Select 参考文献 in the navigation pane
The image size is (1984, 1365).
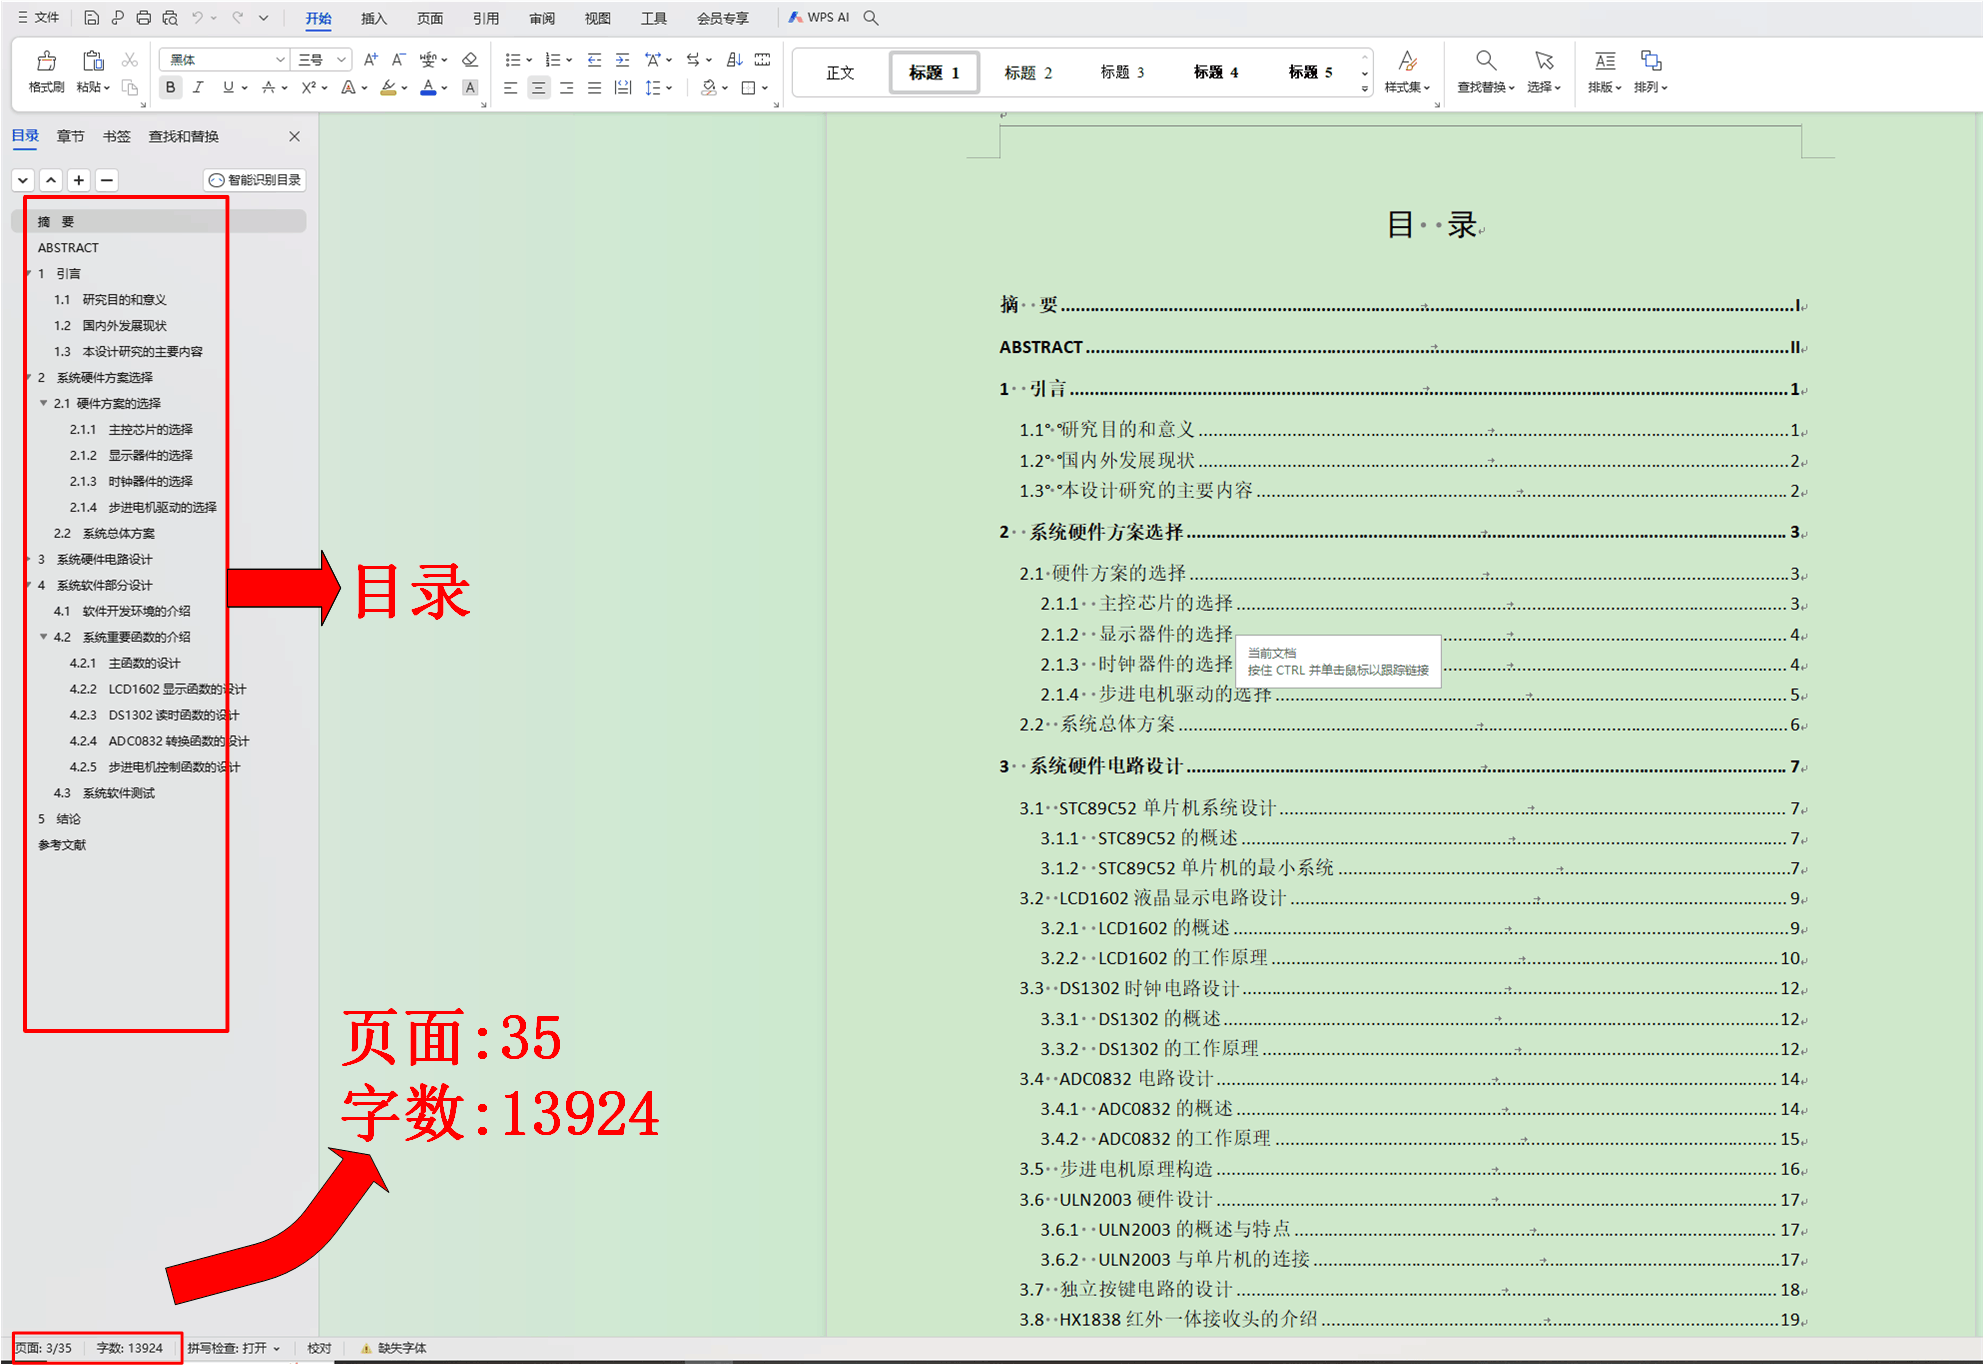(62, 844)
